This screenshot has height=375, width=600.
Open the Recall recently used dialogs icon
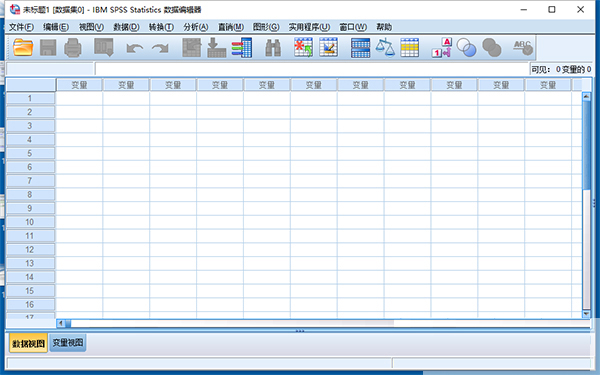(104, 48)
